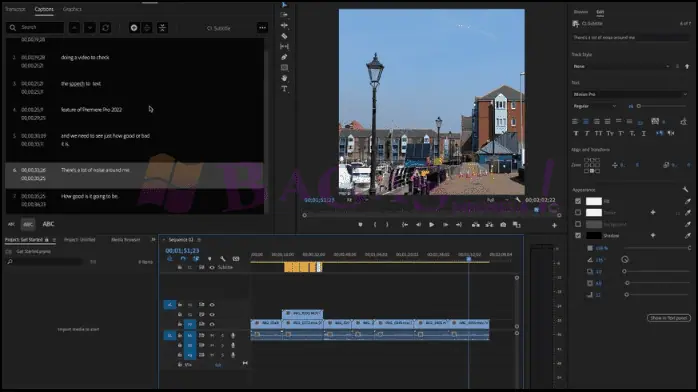Click the Shadow black color swatch

pos(594,235)
